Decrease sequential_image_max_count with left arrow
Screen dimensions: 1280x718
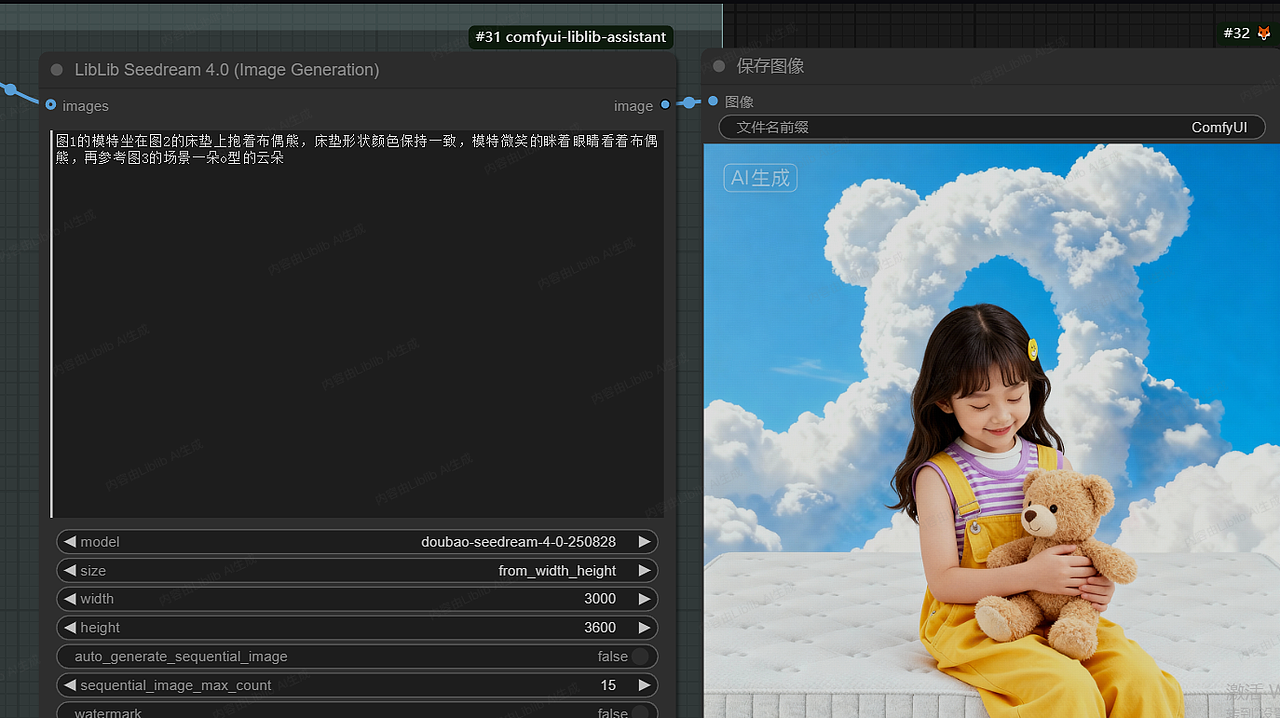click(x=69, y=685)
